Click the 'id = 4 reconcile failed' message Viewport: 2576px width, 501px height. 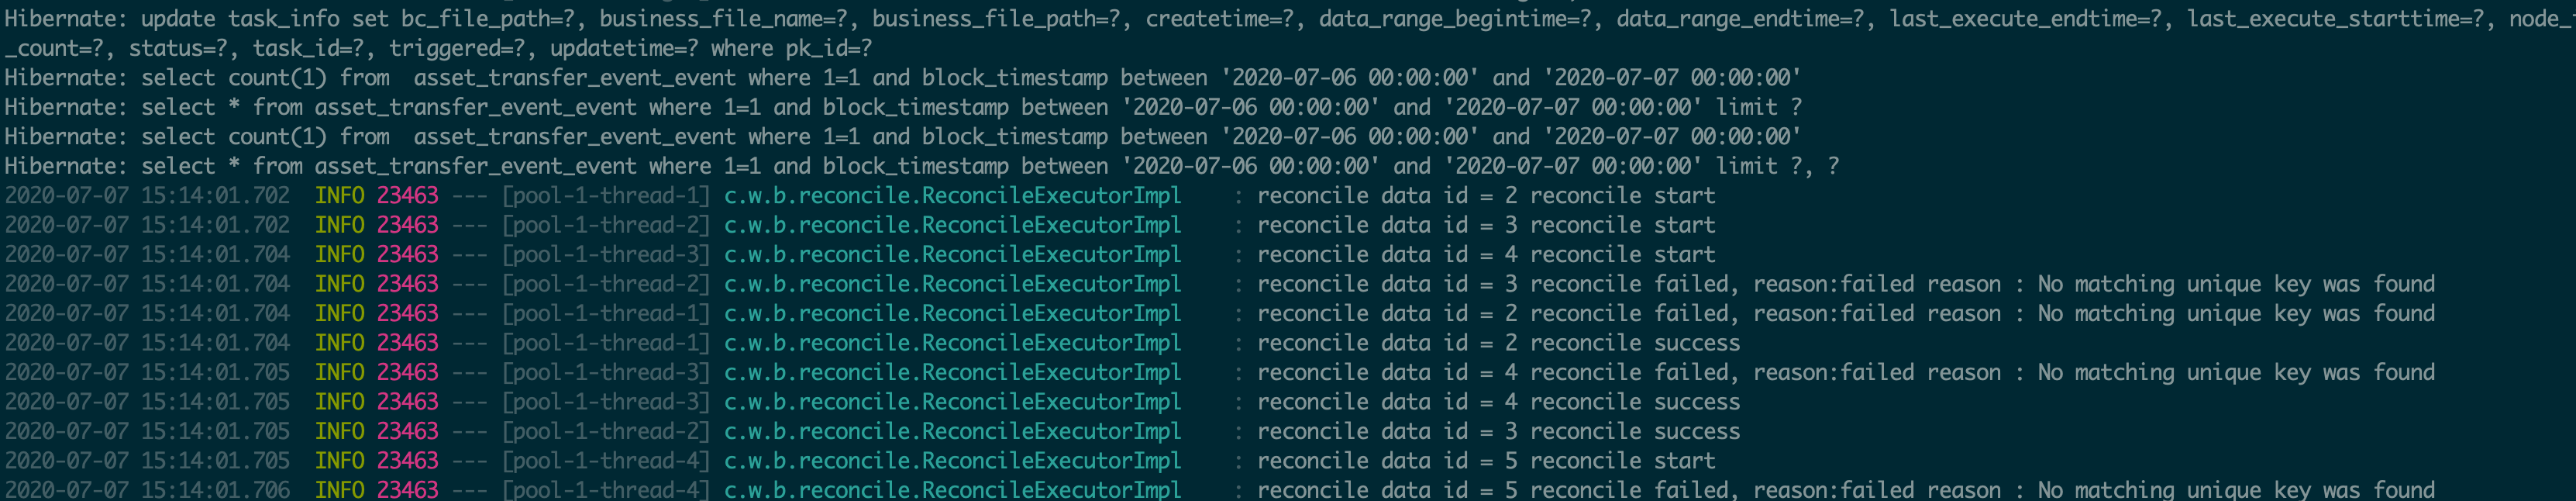[1585, 373]
